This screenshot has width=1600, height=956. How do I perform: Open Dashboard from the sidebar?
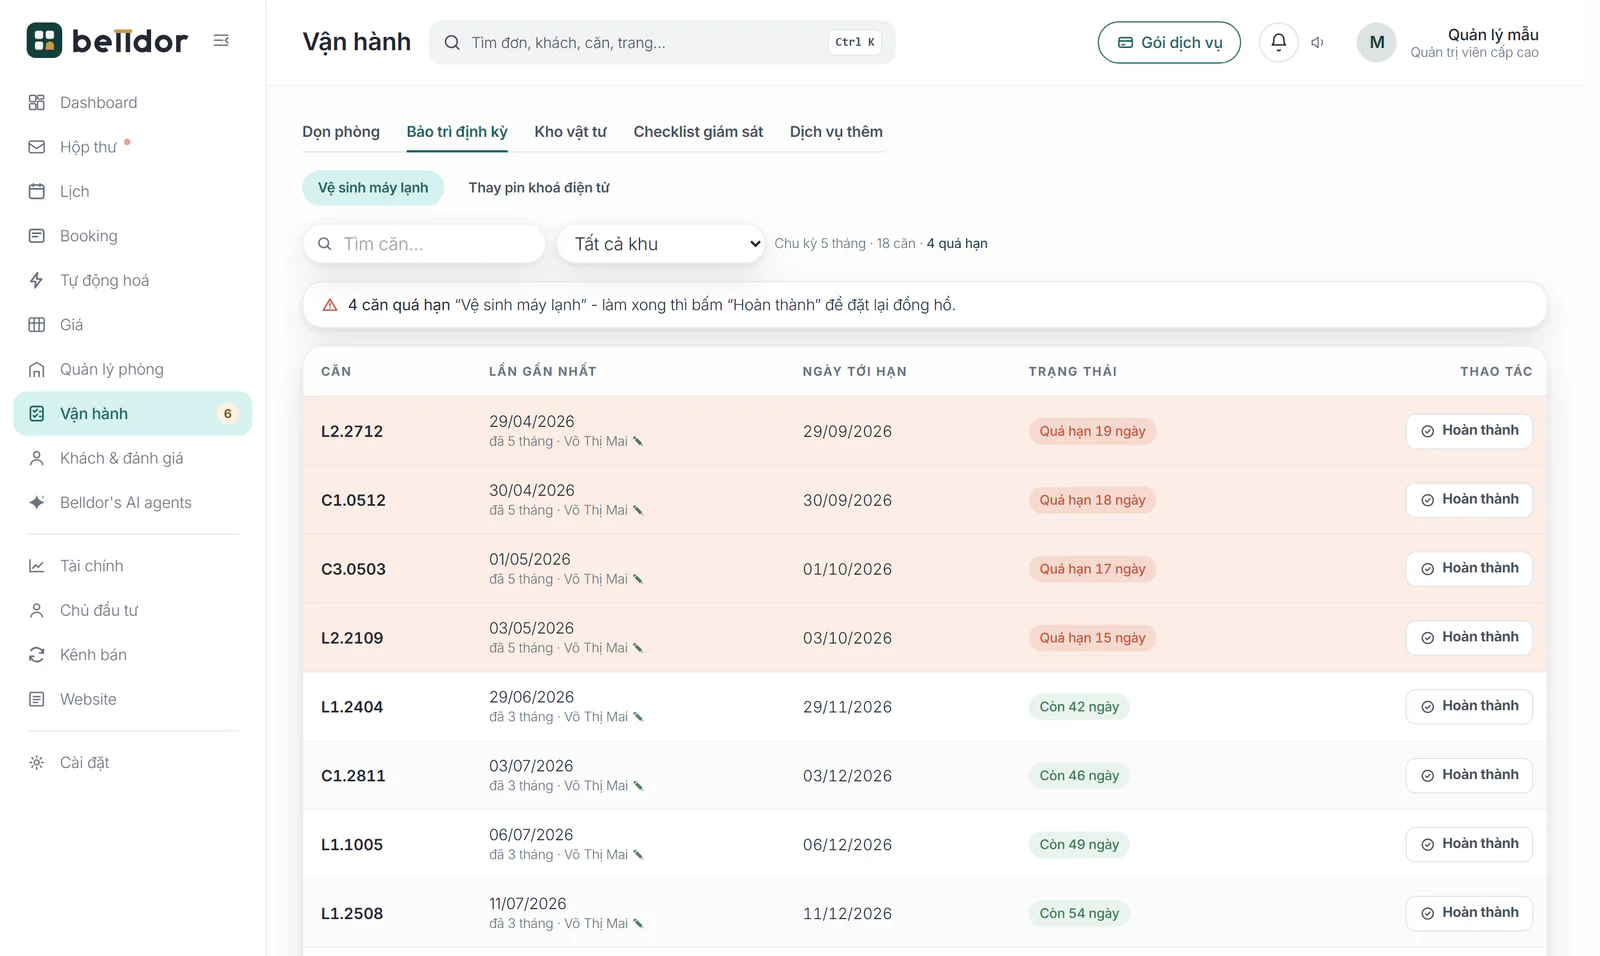[x=132, y=102]
